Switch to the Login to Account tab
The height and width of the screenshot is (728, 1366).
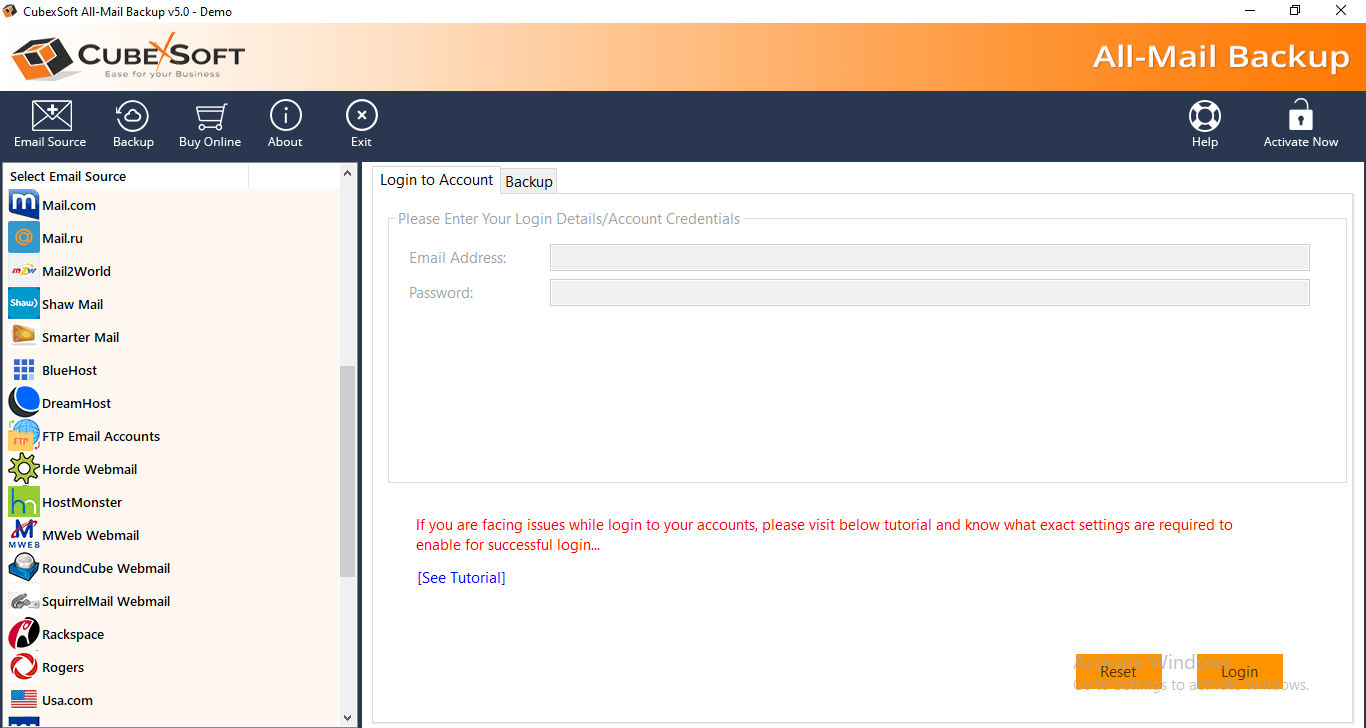click(x=436, y=180)
